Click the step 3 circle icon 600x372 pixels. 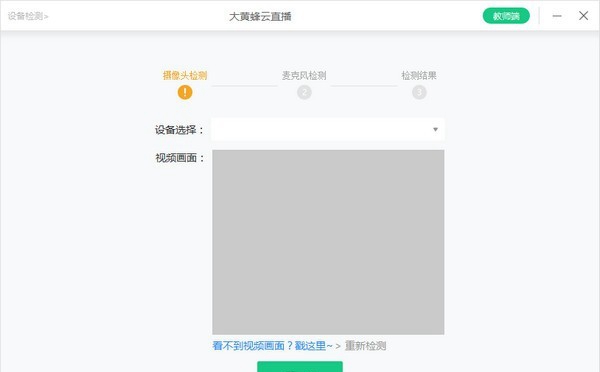pos(419,92)
